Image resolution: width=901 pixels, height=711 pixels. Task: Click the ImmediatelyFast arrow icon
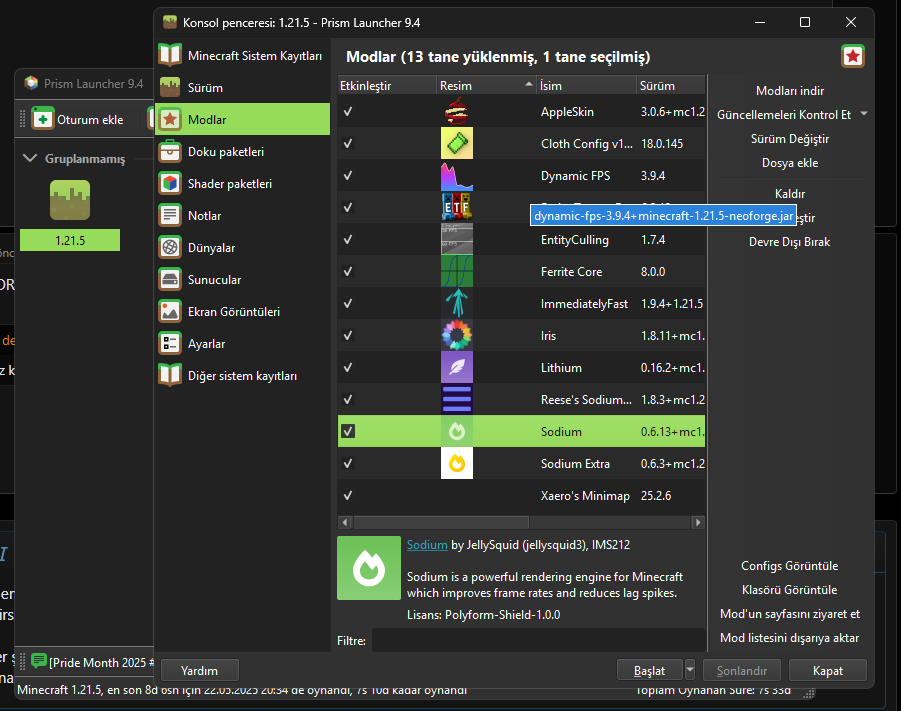[457, 303]
